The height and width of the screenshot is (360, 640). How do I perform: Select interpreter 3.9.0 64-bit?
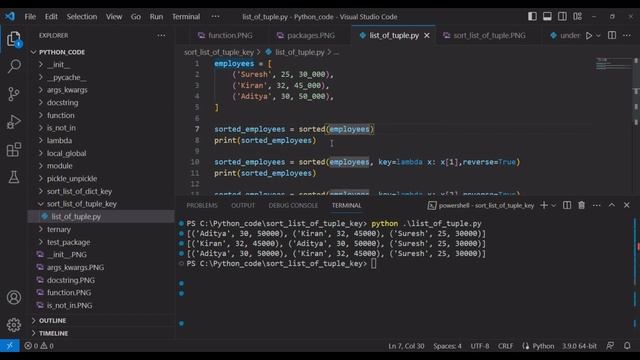tap(579, 346)
